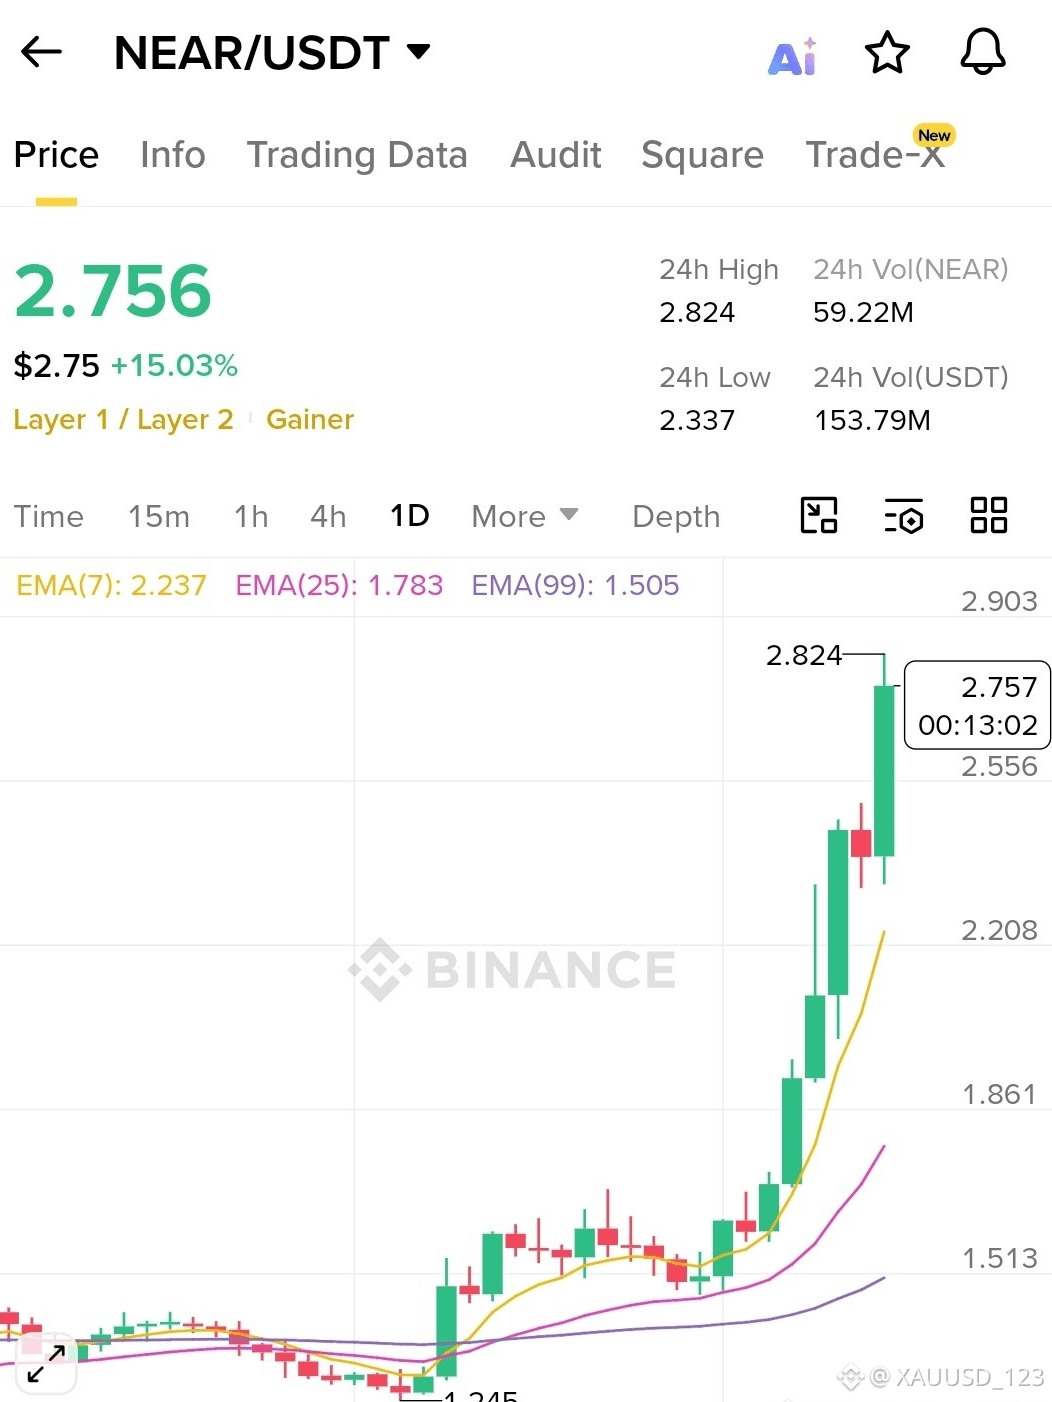Open the Trade-X tab
1052x1402 pixels.
875,155
